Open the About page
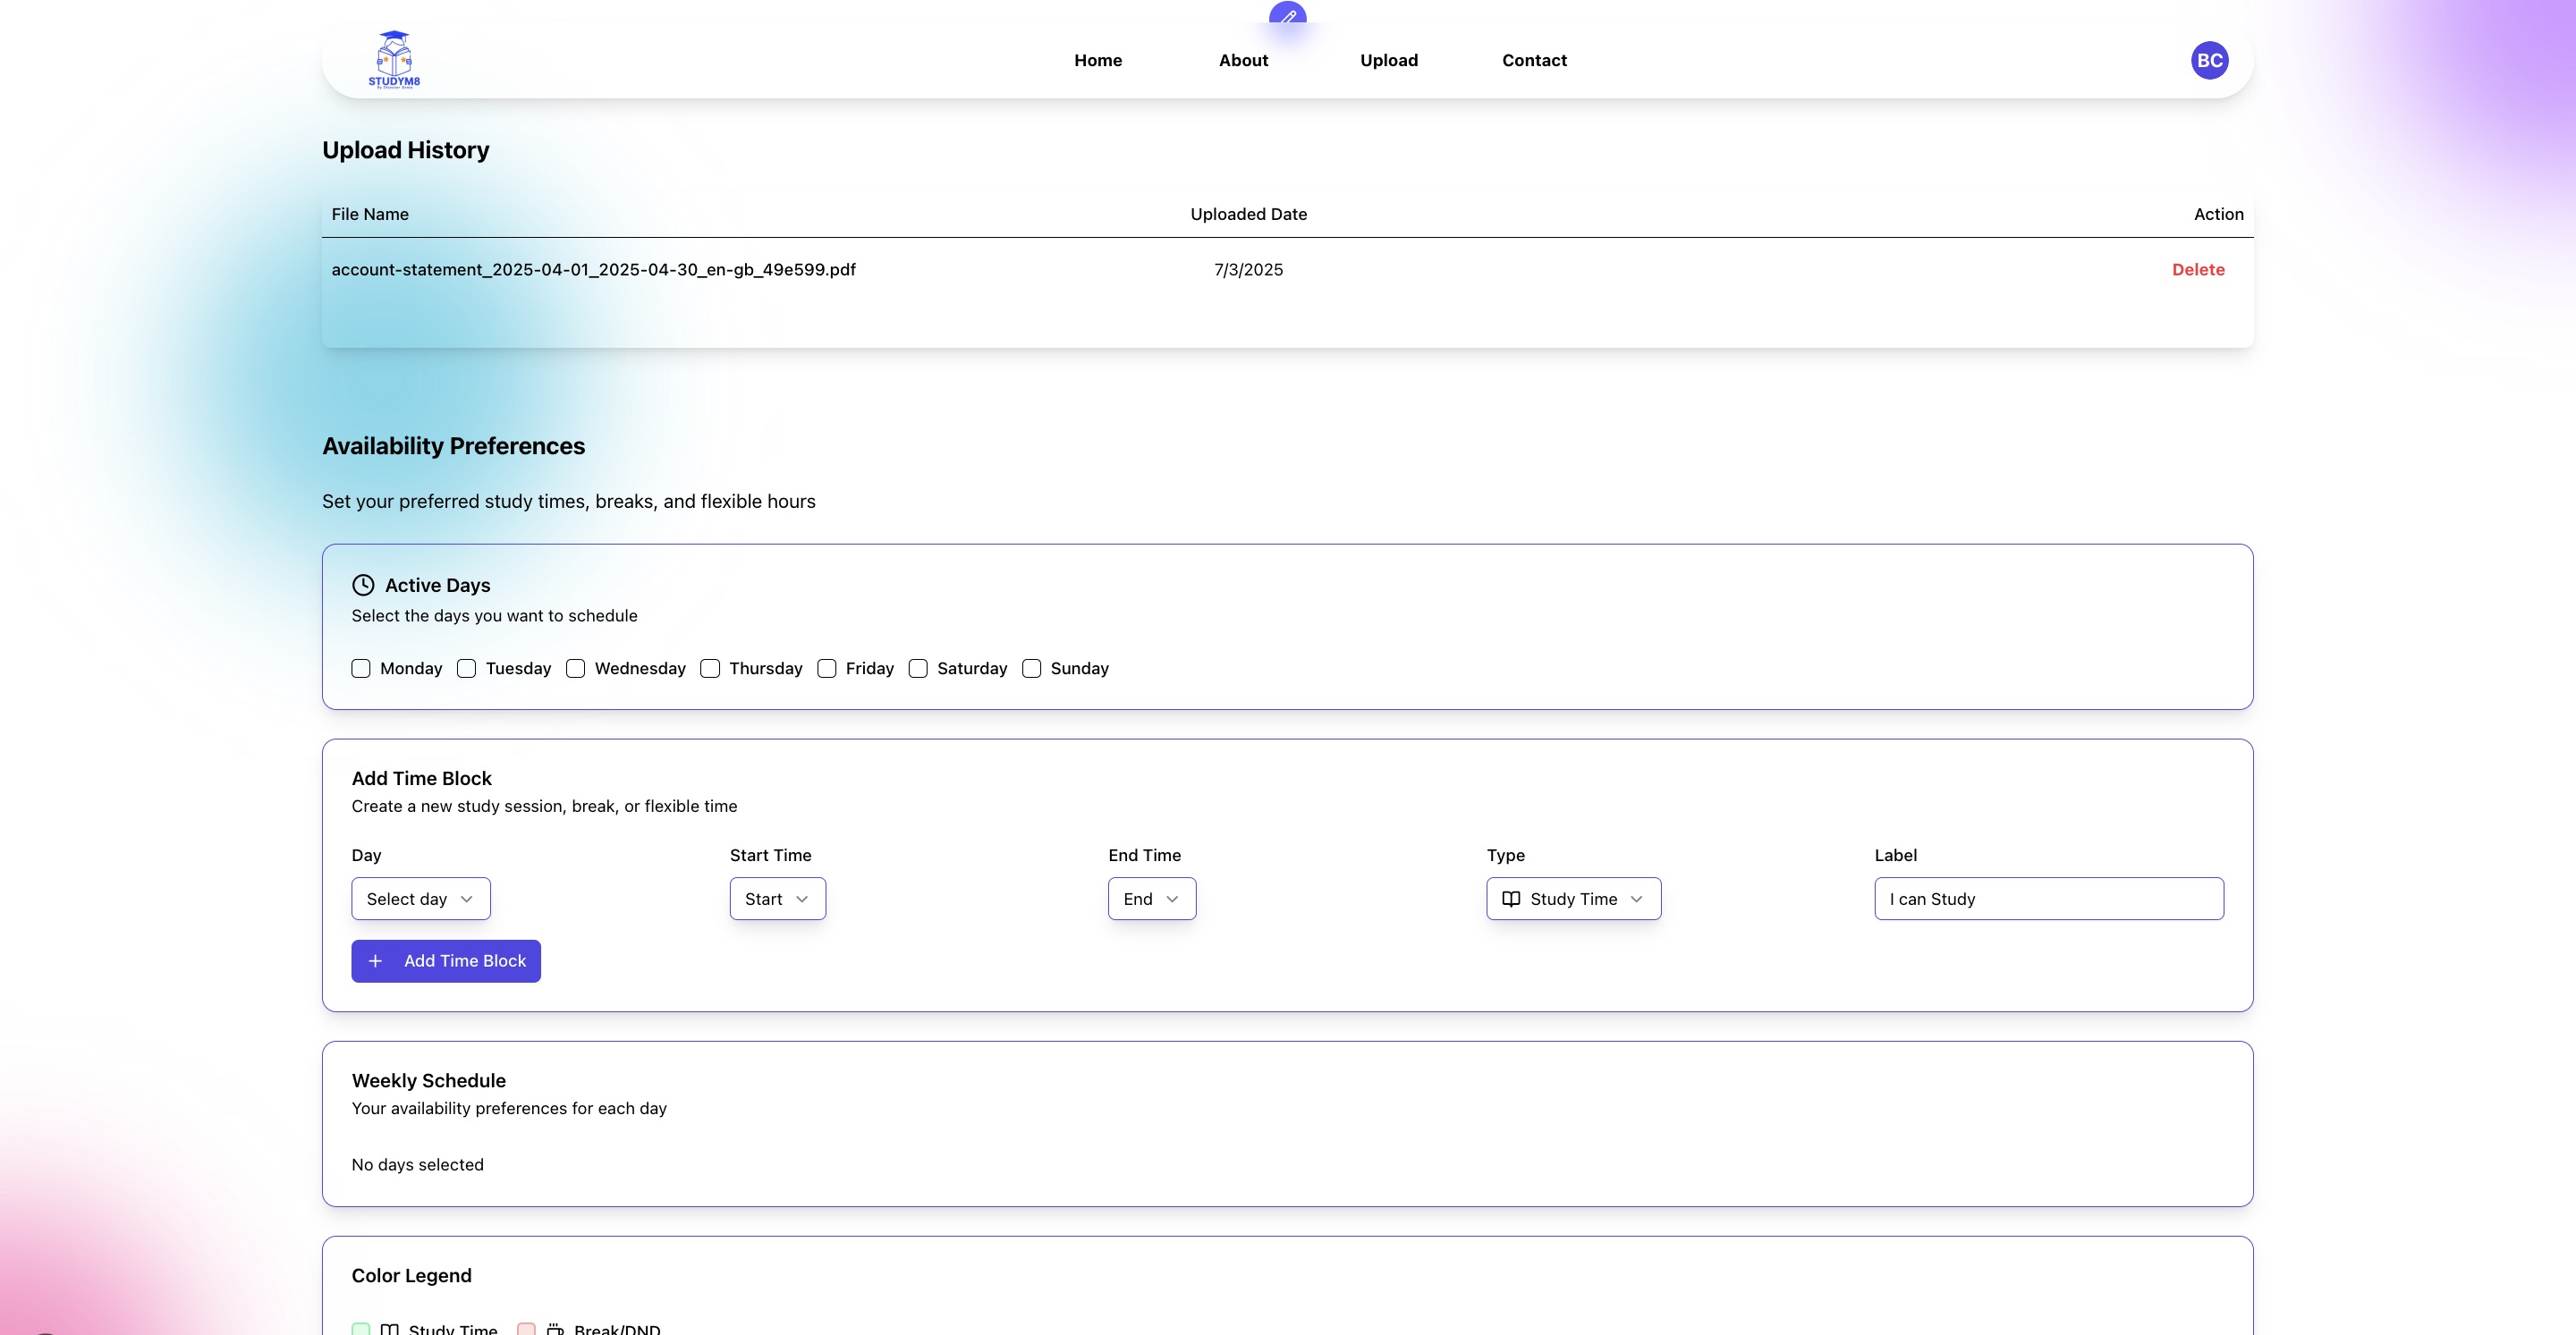This screenshot has height=1335, width=2576. [1243, 60]
